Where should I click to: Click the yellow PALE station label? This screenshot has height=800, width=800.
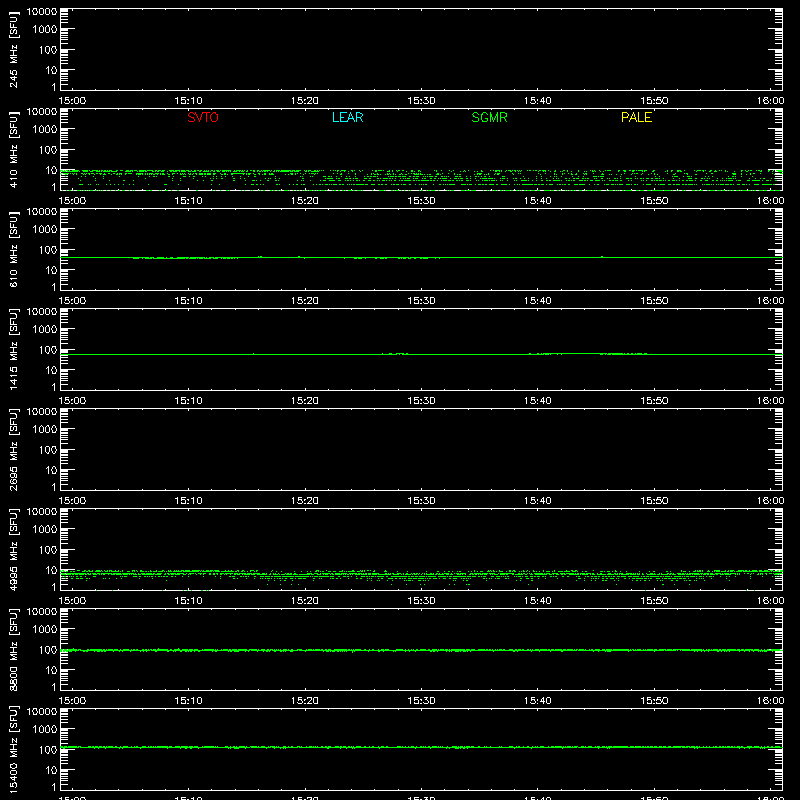point(636,117)
